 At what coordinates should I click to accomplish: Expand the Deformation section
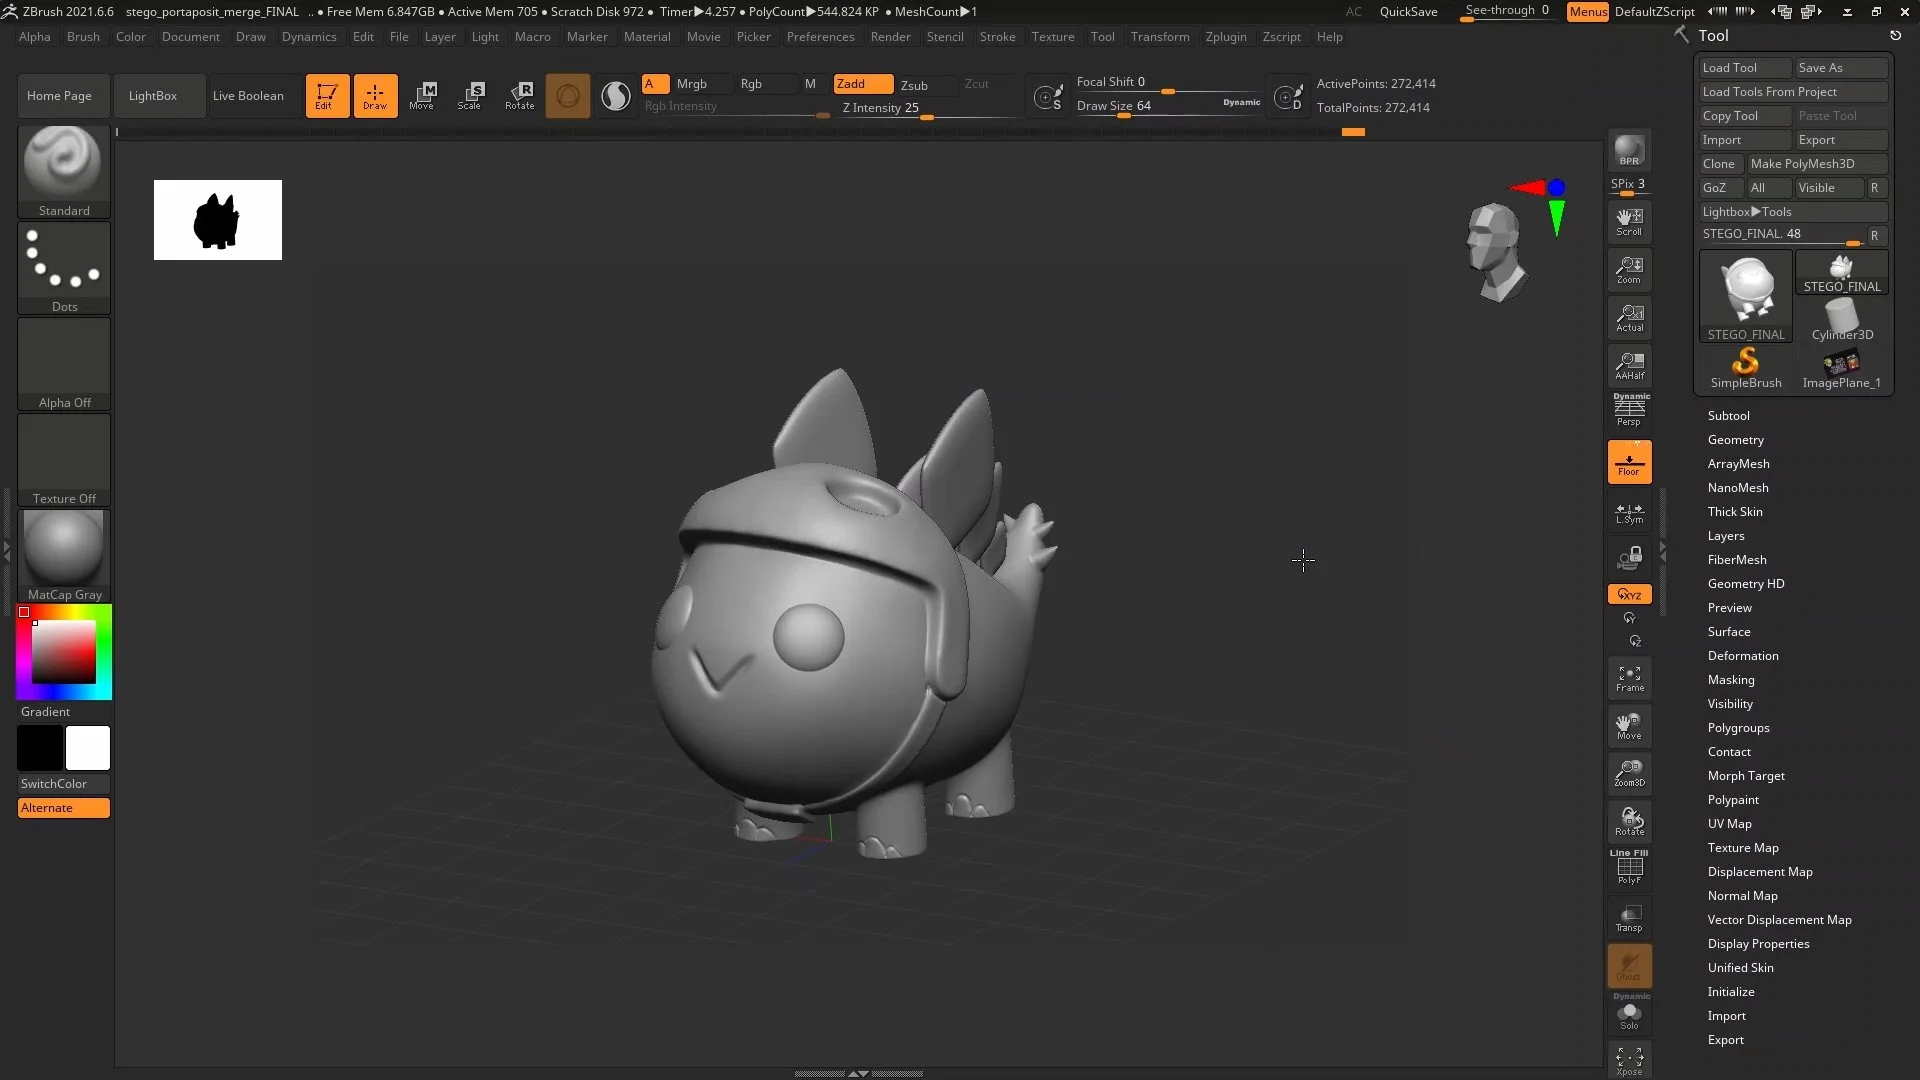click(1742, 656)
